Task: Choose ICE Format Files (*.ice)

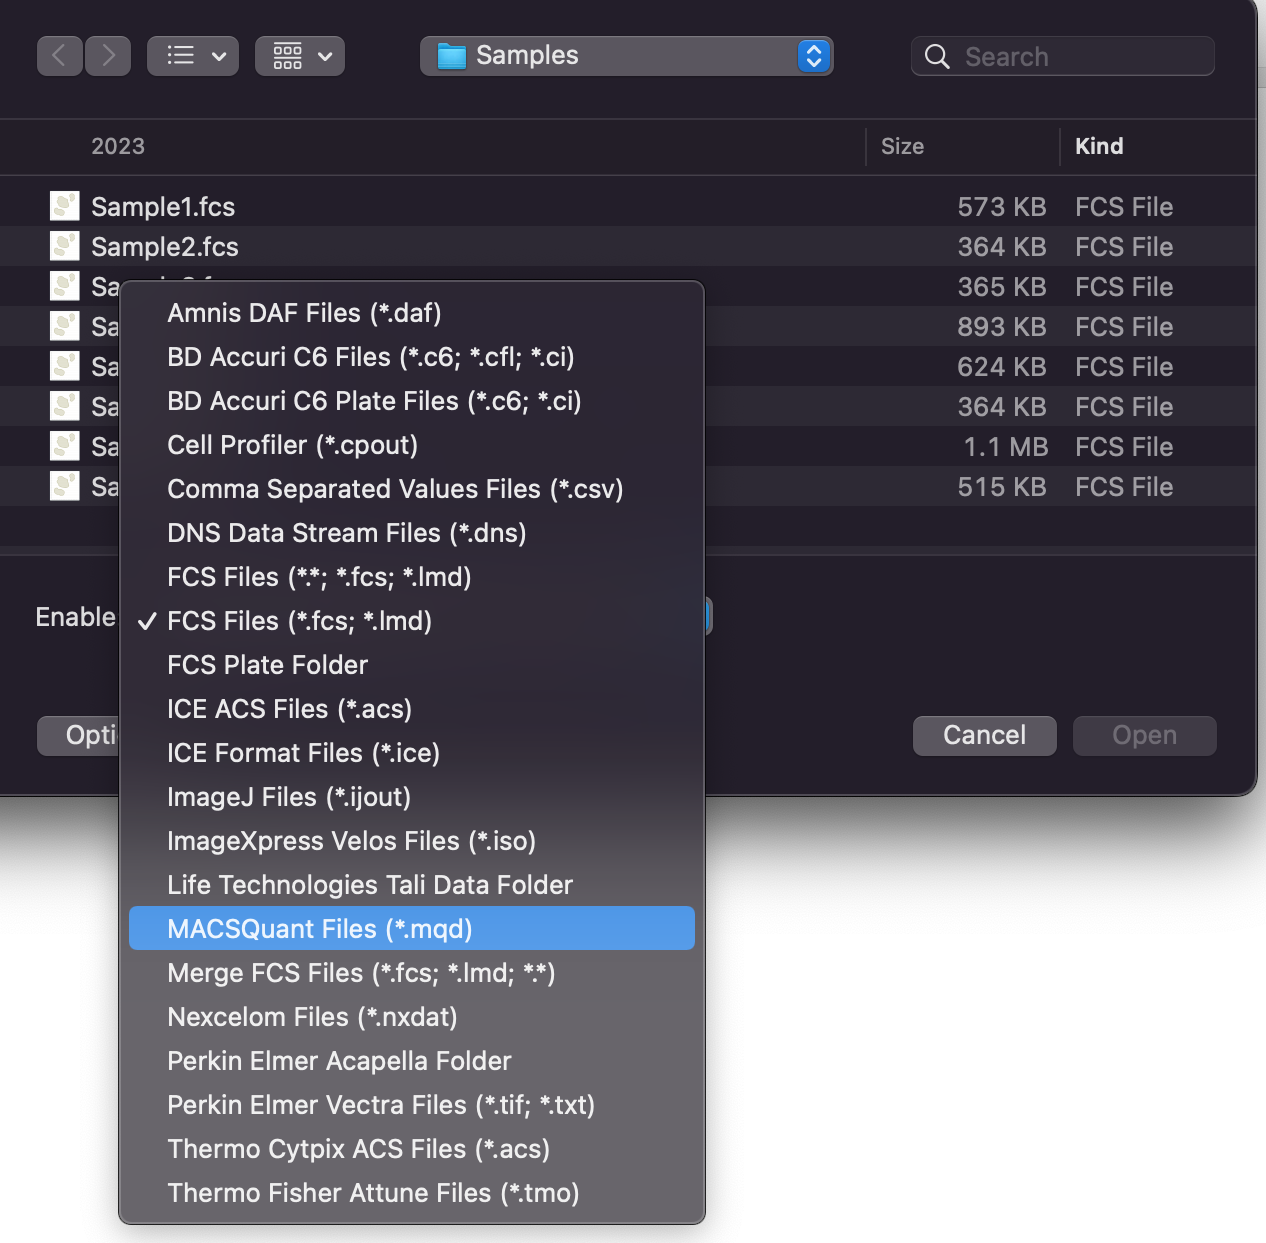Action: coord(412,753)
